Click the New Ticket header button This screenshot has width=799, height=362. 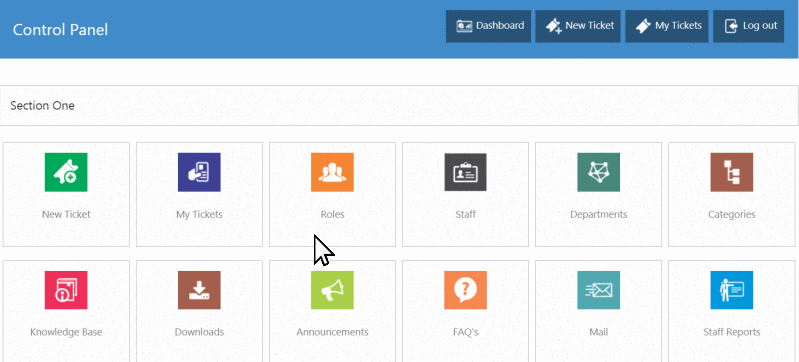tap(578, 26)
